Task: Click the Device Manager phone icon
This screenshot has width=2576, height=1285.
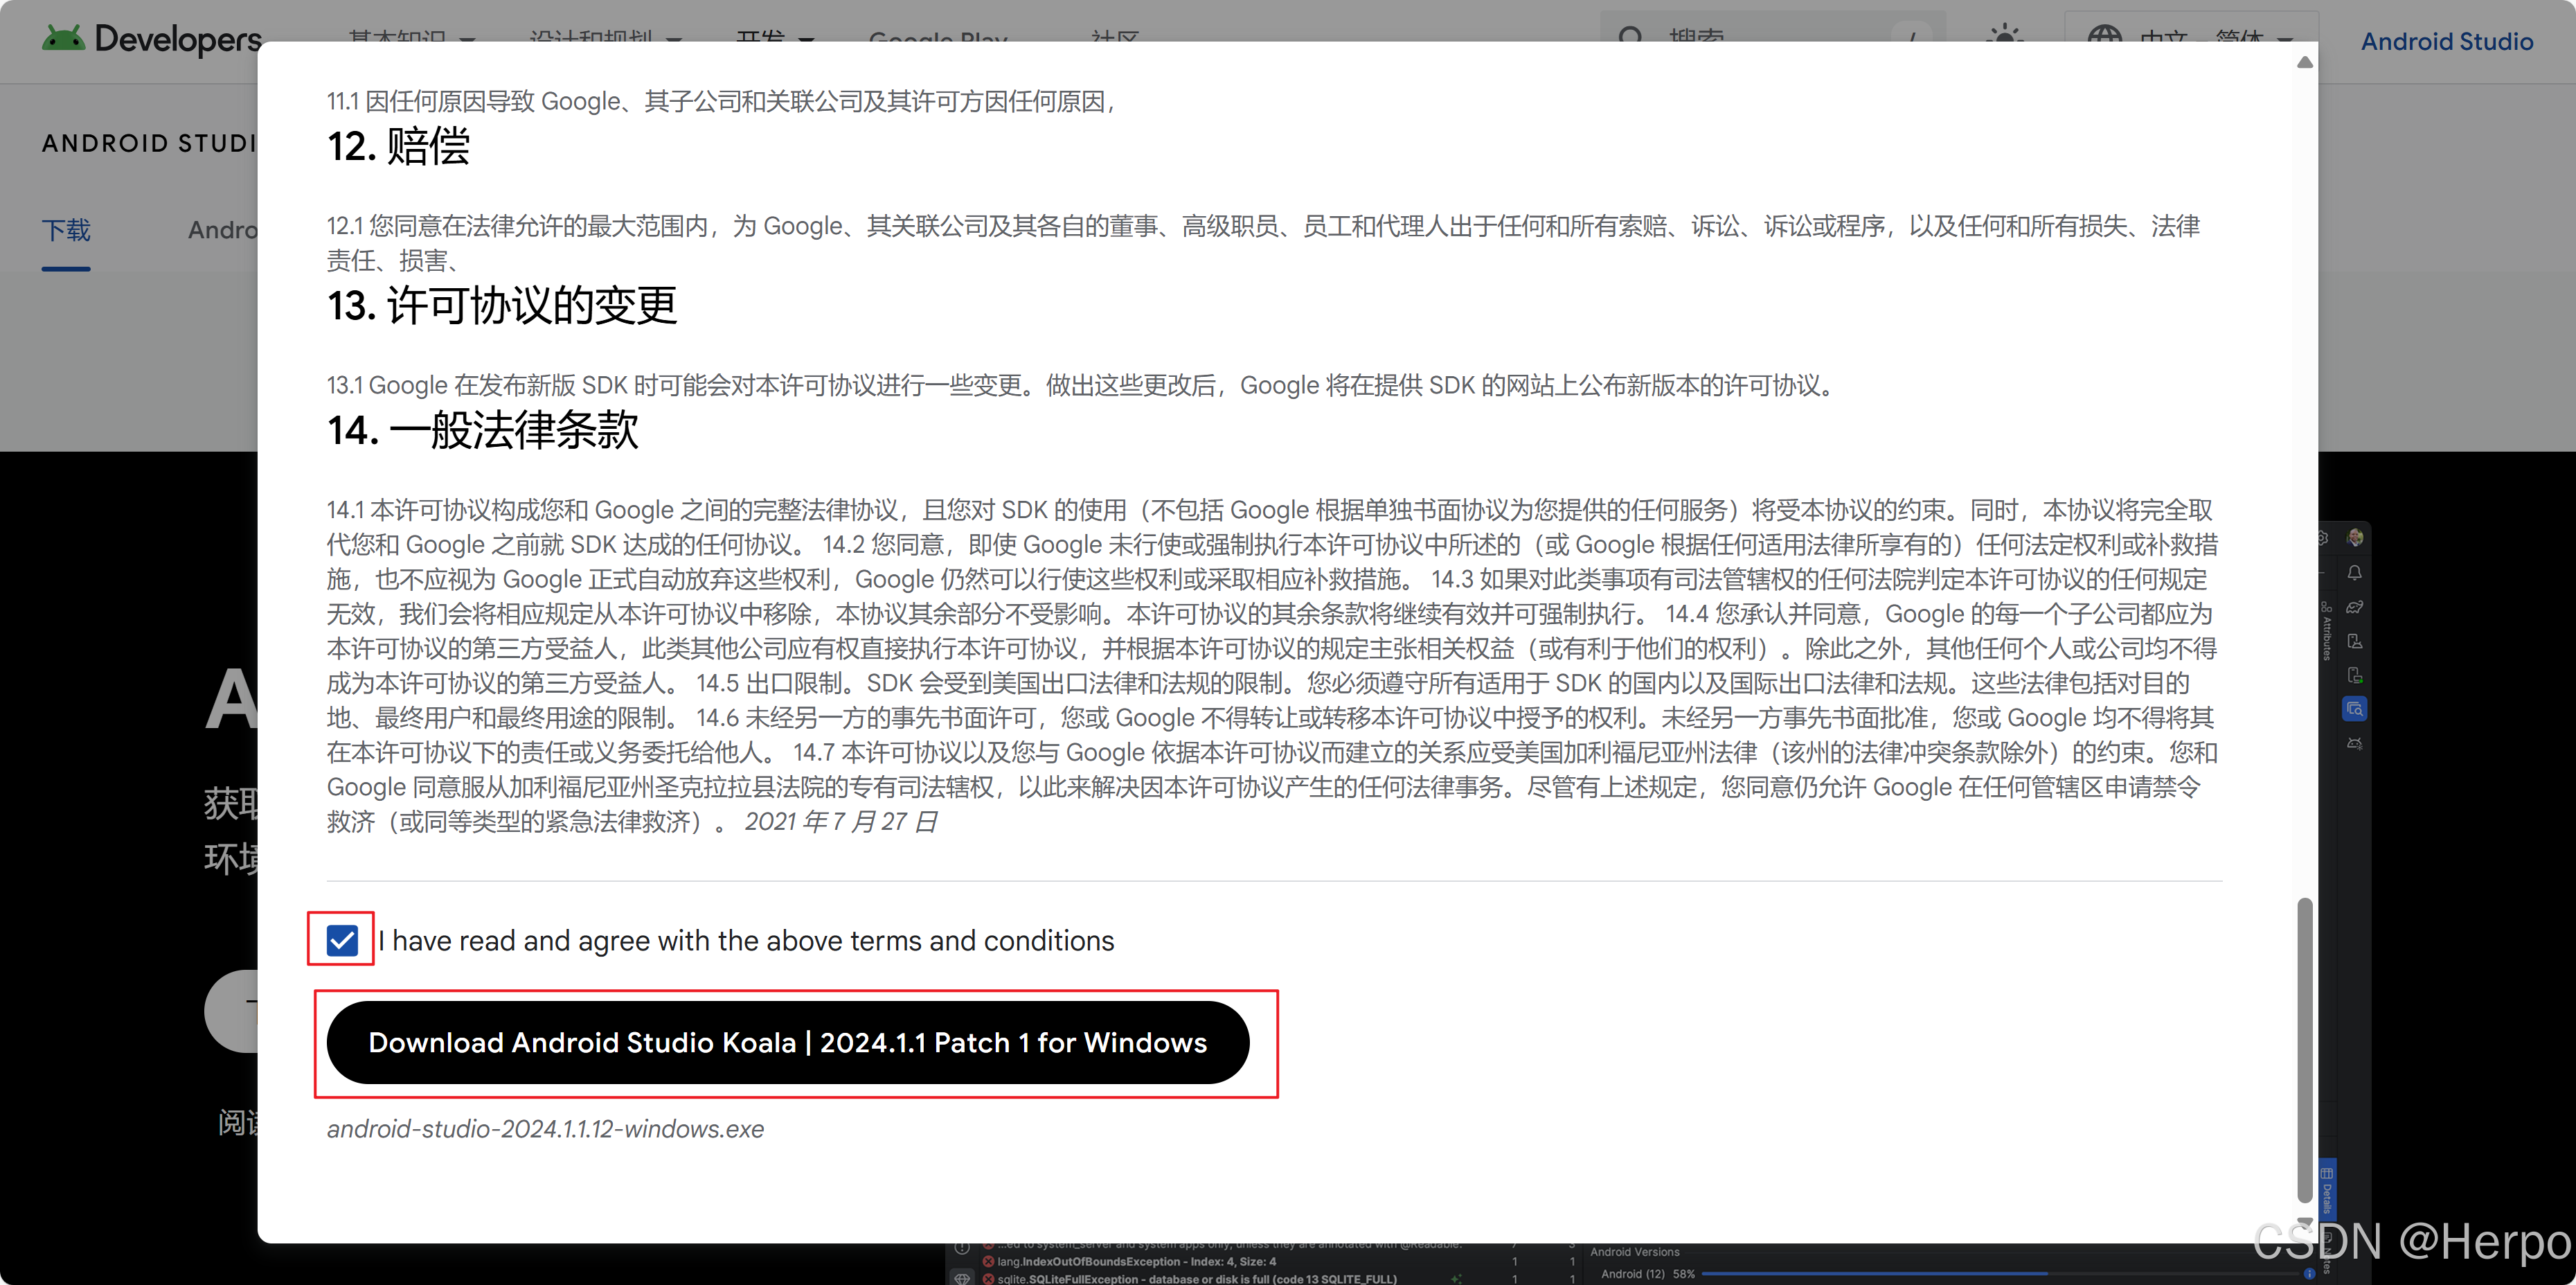Action: coord(2355,641)
